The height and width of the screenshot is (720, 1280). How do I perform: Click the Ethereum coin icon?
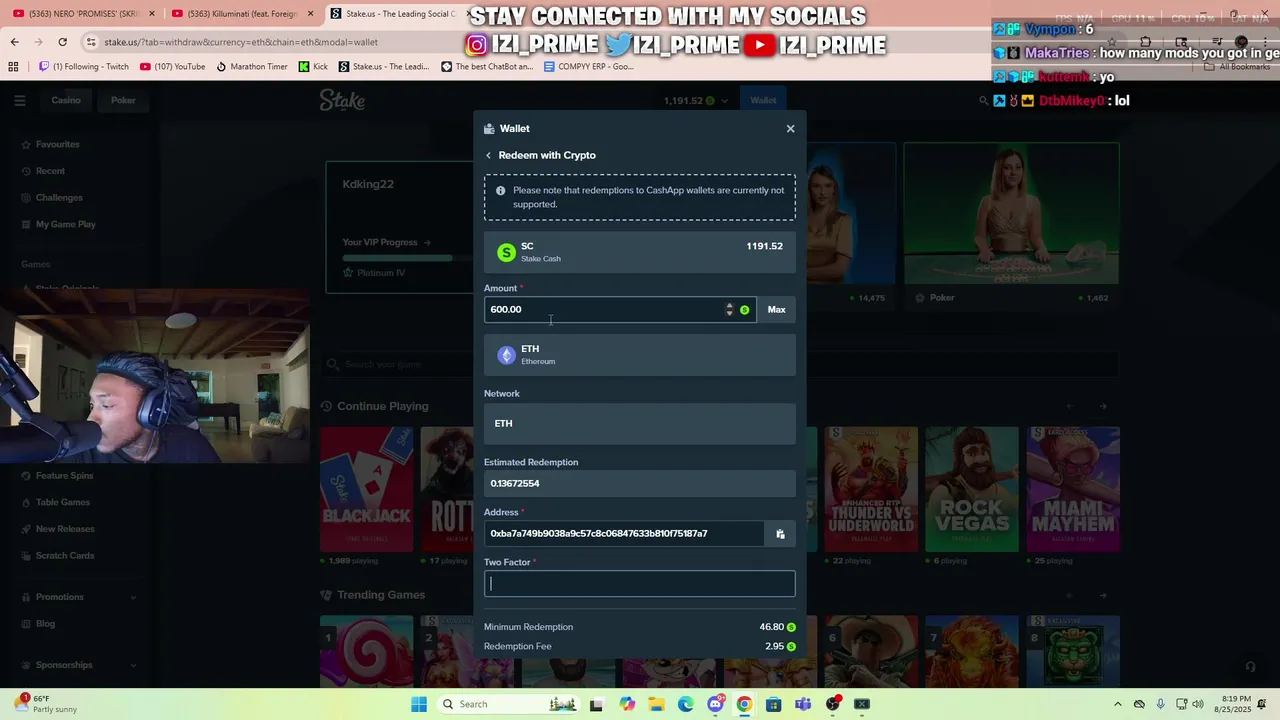pos(506,355)
